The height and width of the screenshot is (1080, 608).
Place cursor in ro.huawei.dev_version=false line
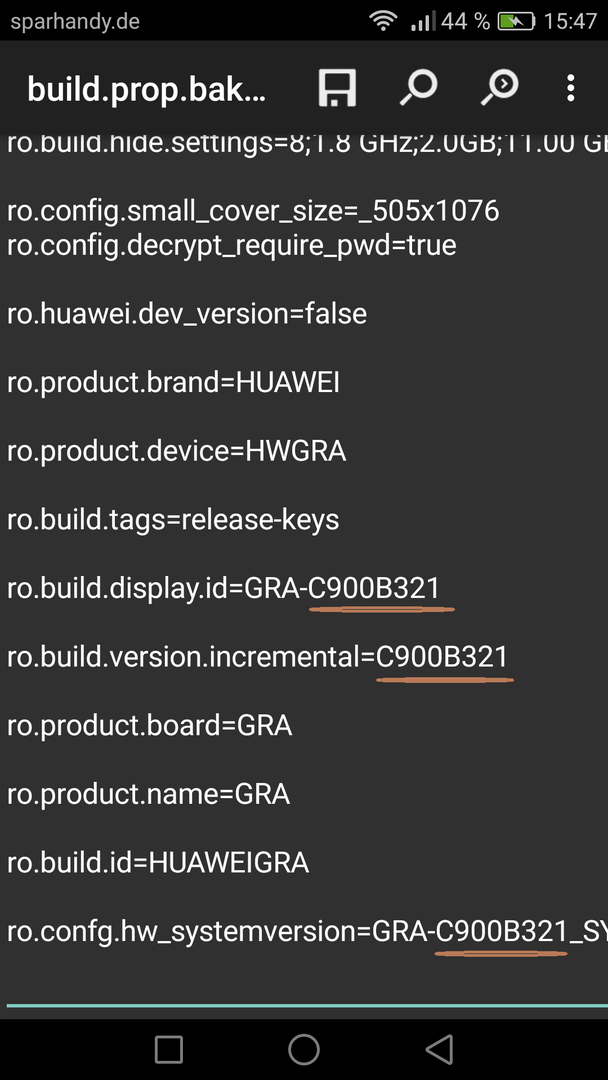[187, 314]
